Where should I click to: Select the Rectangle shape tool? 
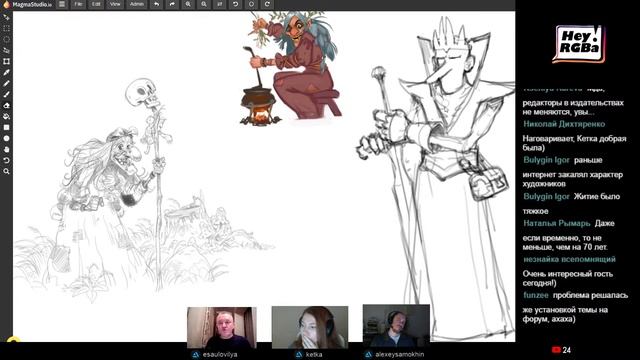[x=6, y=128]
